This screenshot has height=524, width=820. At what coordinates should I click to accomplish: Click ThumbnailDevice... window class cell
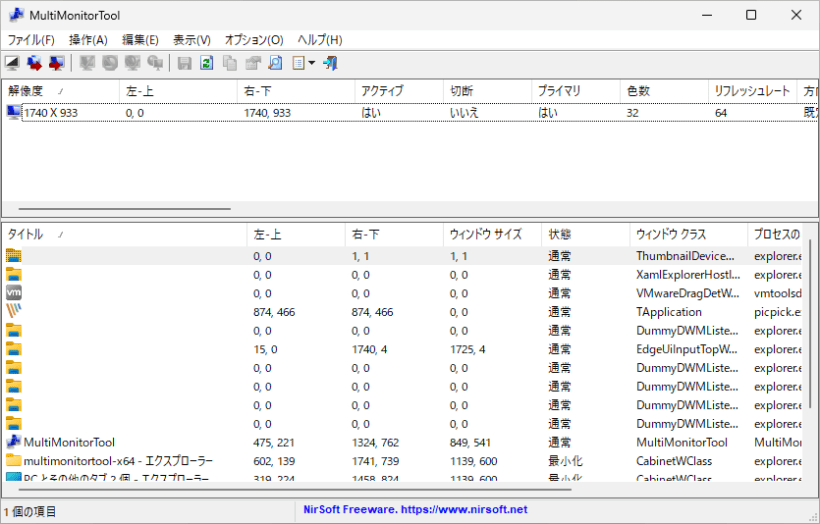click(685, 256)
